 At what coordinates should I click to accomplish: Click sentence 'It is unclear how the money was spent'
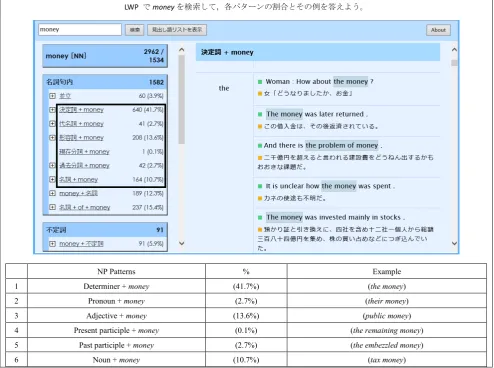(330, 186)
